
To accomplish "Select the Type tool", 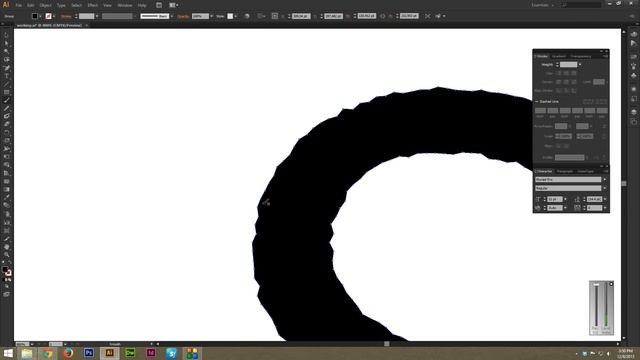I will coord(7,76).
